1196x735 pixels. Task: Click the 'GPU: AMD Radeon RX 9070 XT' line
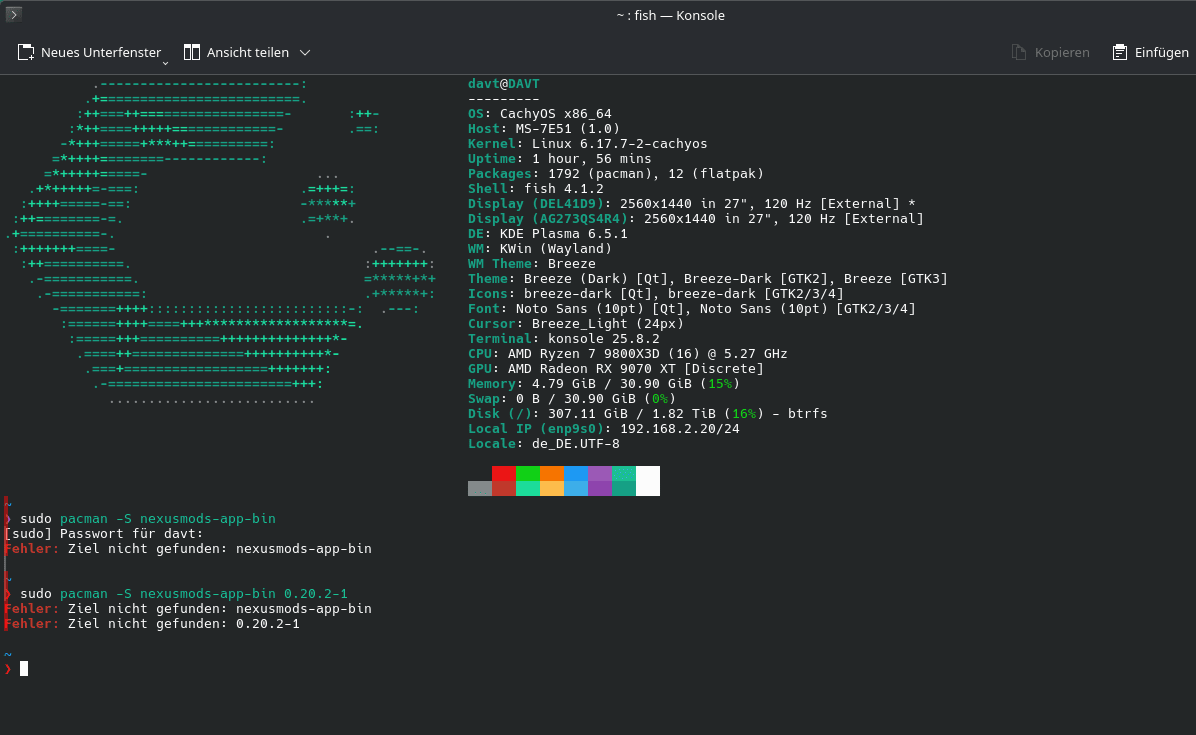click(x=616, y=369)
